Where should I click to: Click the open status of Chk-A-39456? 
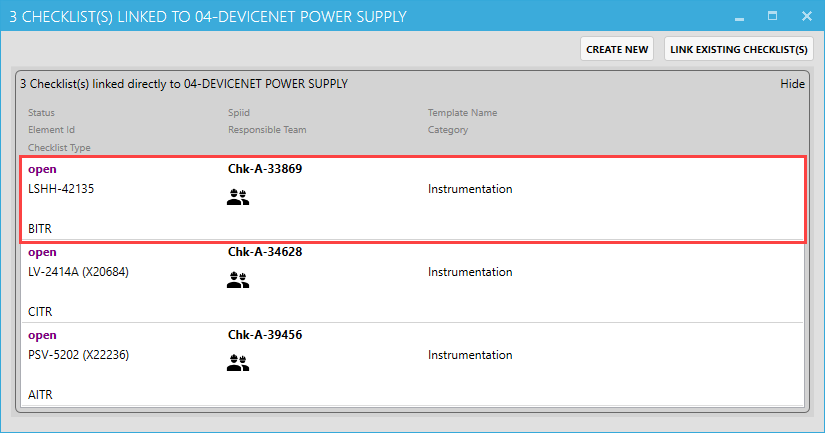(42, 335)
